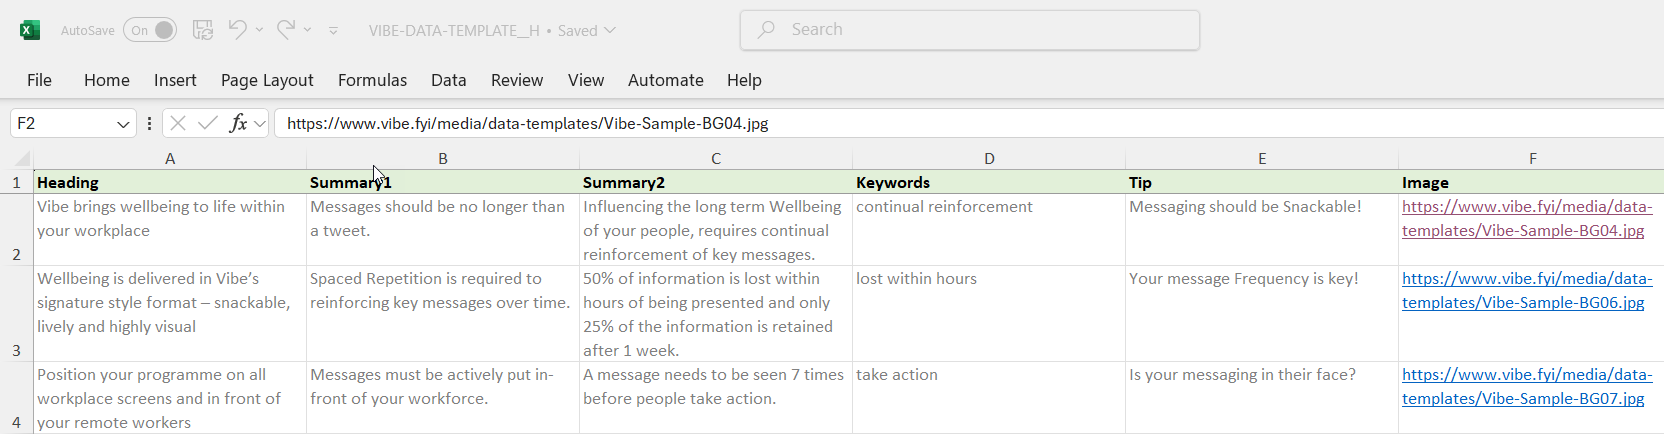This screenshot has width=1664, height=434.
Task: Expand the Name Box dropdown arrow
Action: click(x=124, y=124)
